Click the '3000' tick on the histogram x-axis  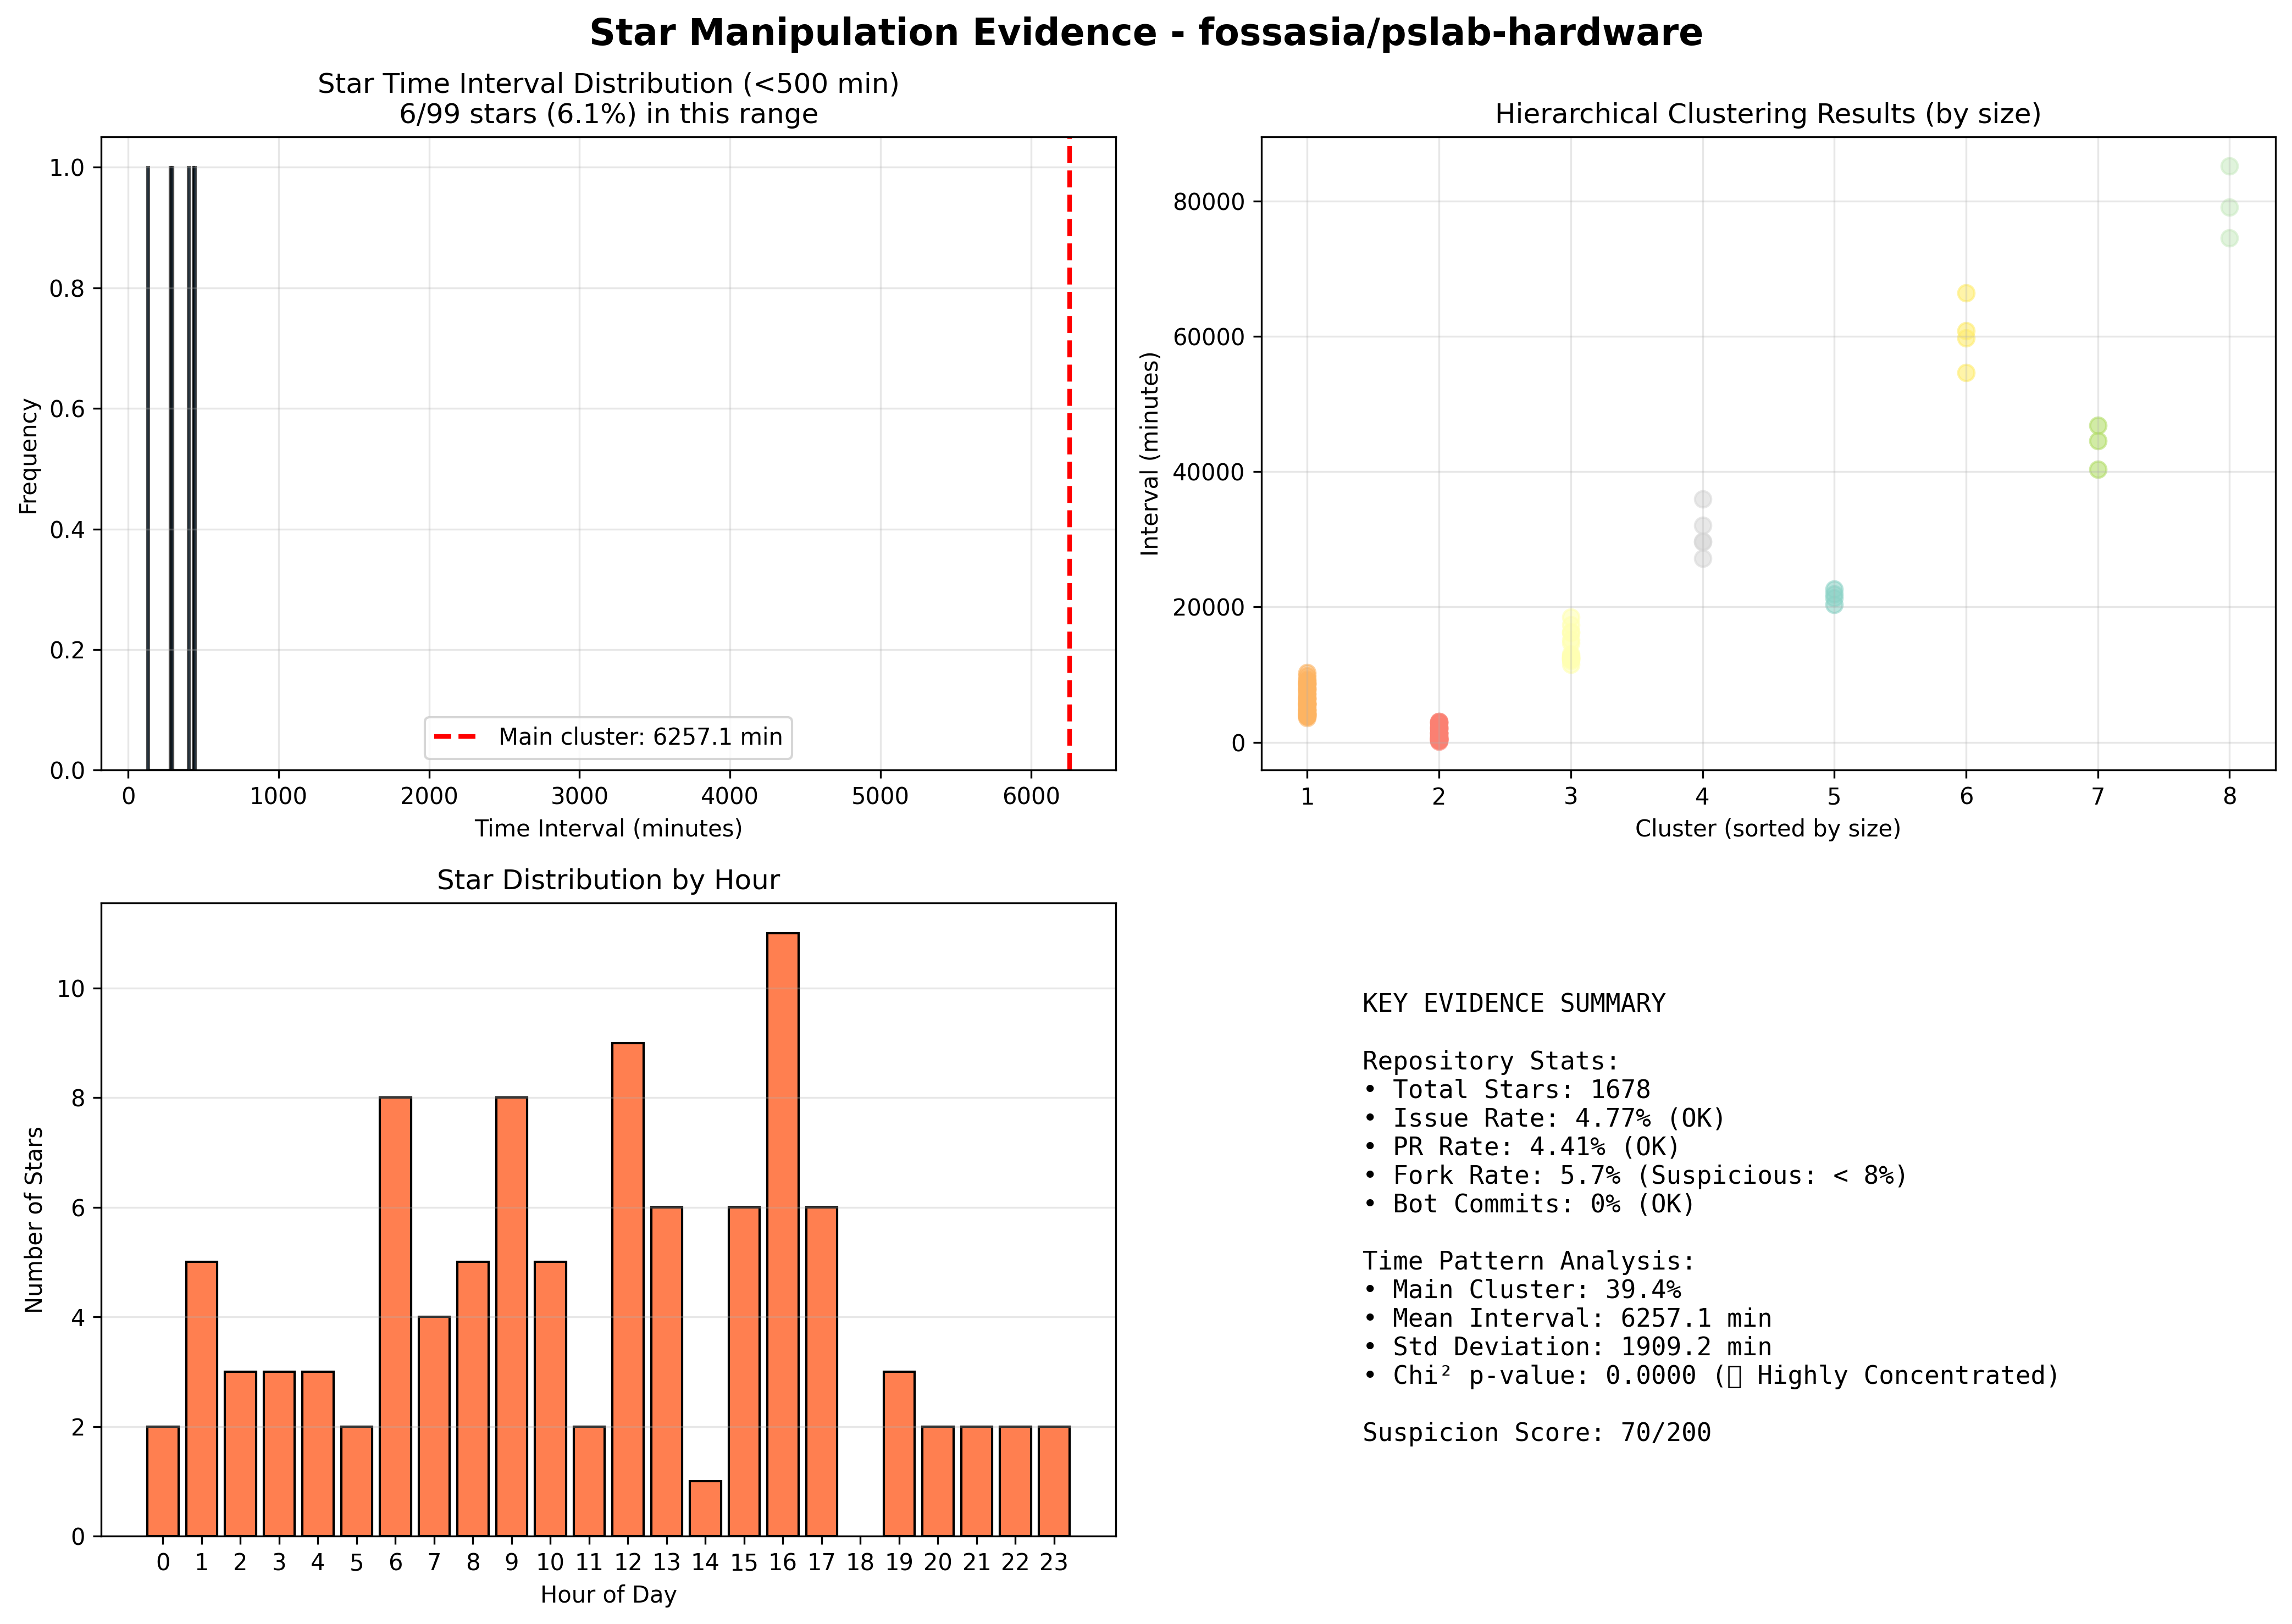coord(580,796)
